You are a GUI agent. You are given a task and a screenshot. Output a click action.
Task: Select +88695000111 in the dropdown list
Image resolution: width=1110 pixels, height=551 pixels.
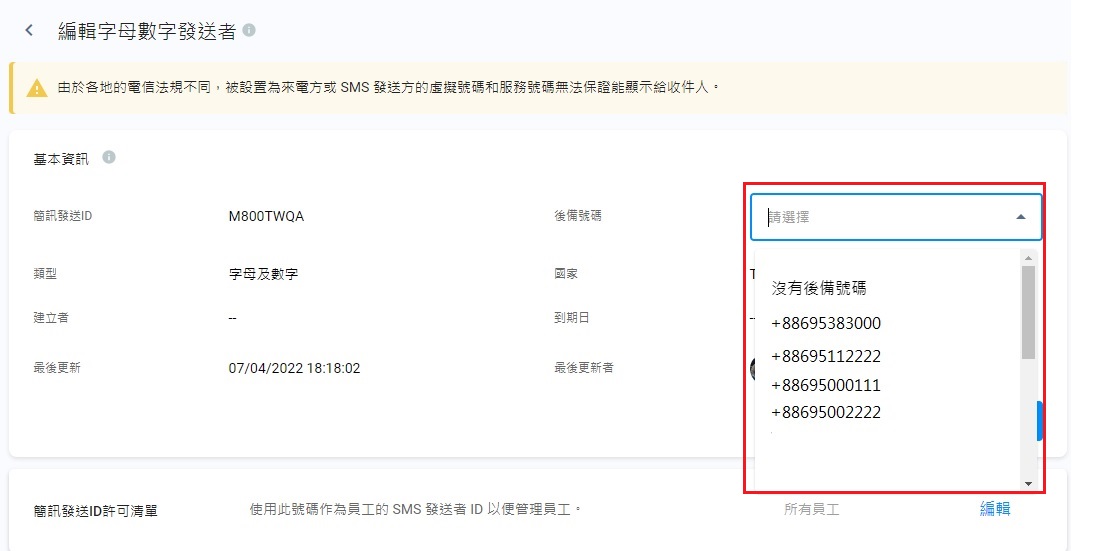[826, 385]
